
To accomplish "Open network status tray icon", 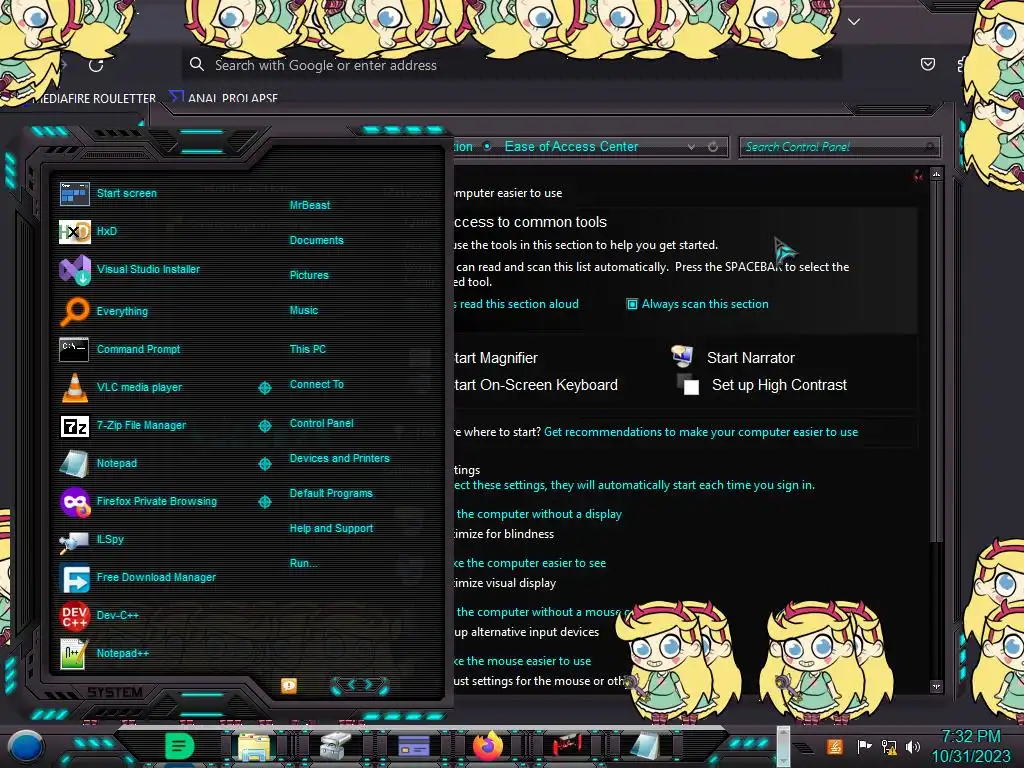I will pyautogui.click(x=889, y=746).
